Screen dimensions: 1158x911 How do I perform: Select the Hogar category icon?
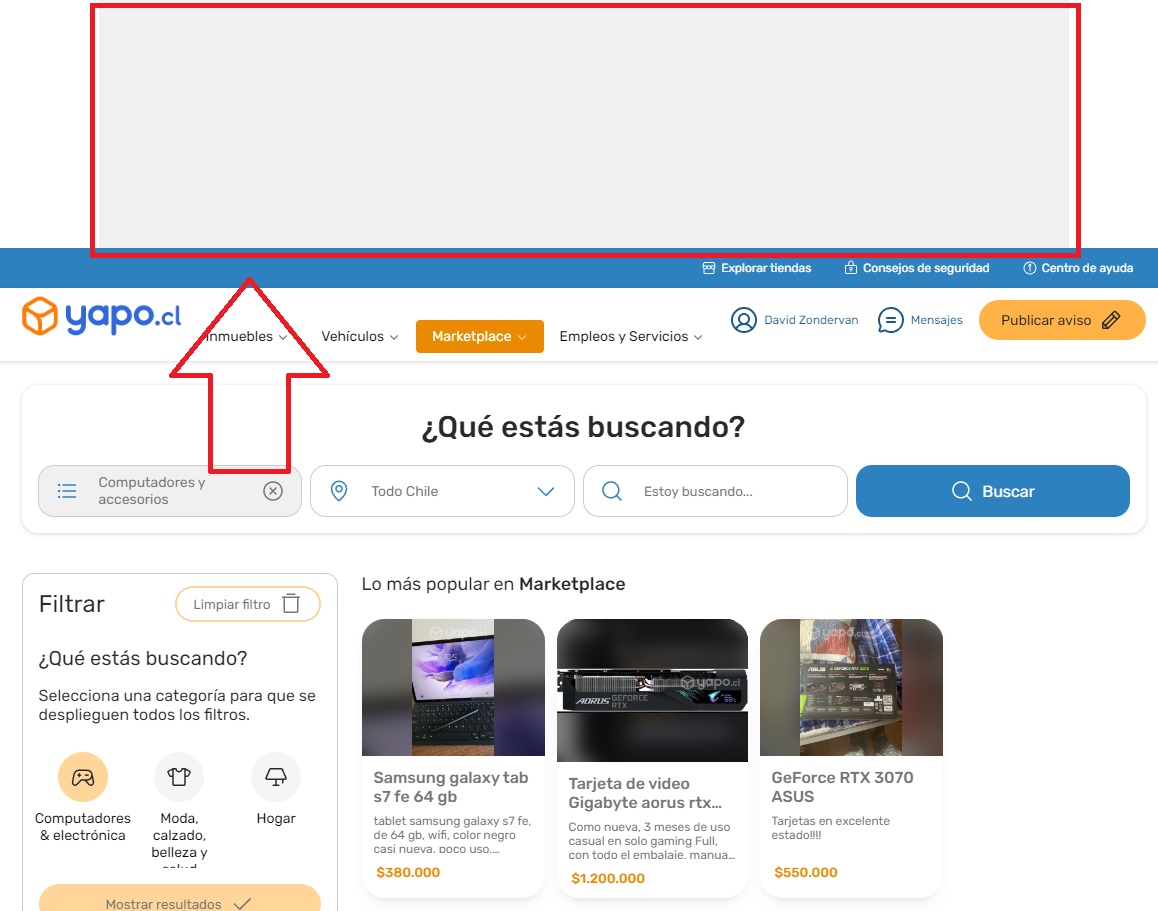(x=275, y=776)
